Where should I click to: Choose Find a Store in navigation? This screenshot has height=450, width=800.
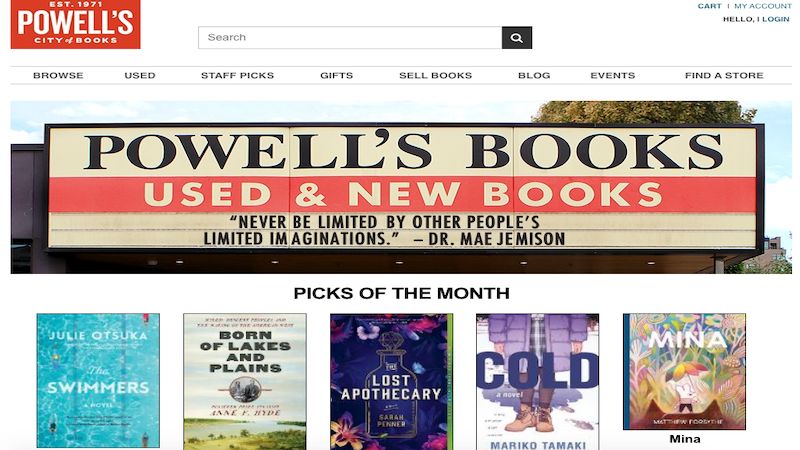pyautogui.click(x=724, y=76)
